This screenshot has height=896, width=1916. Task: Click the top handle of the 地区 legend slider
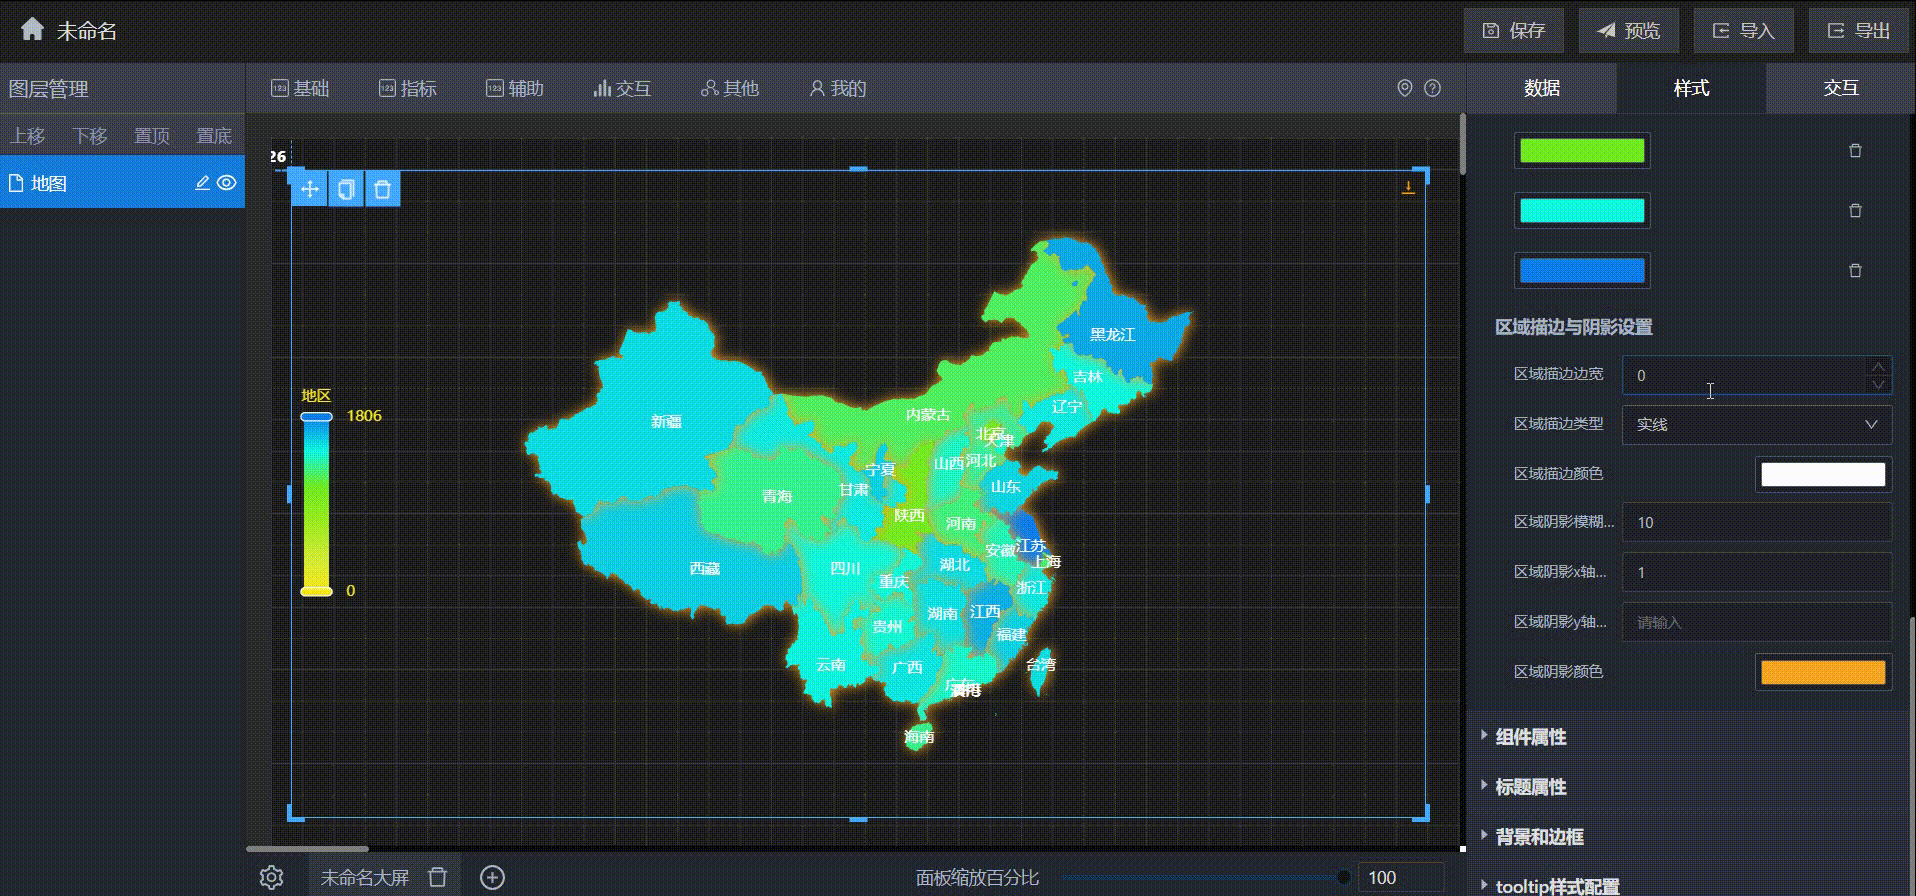pos(316,416)
